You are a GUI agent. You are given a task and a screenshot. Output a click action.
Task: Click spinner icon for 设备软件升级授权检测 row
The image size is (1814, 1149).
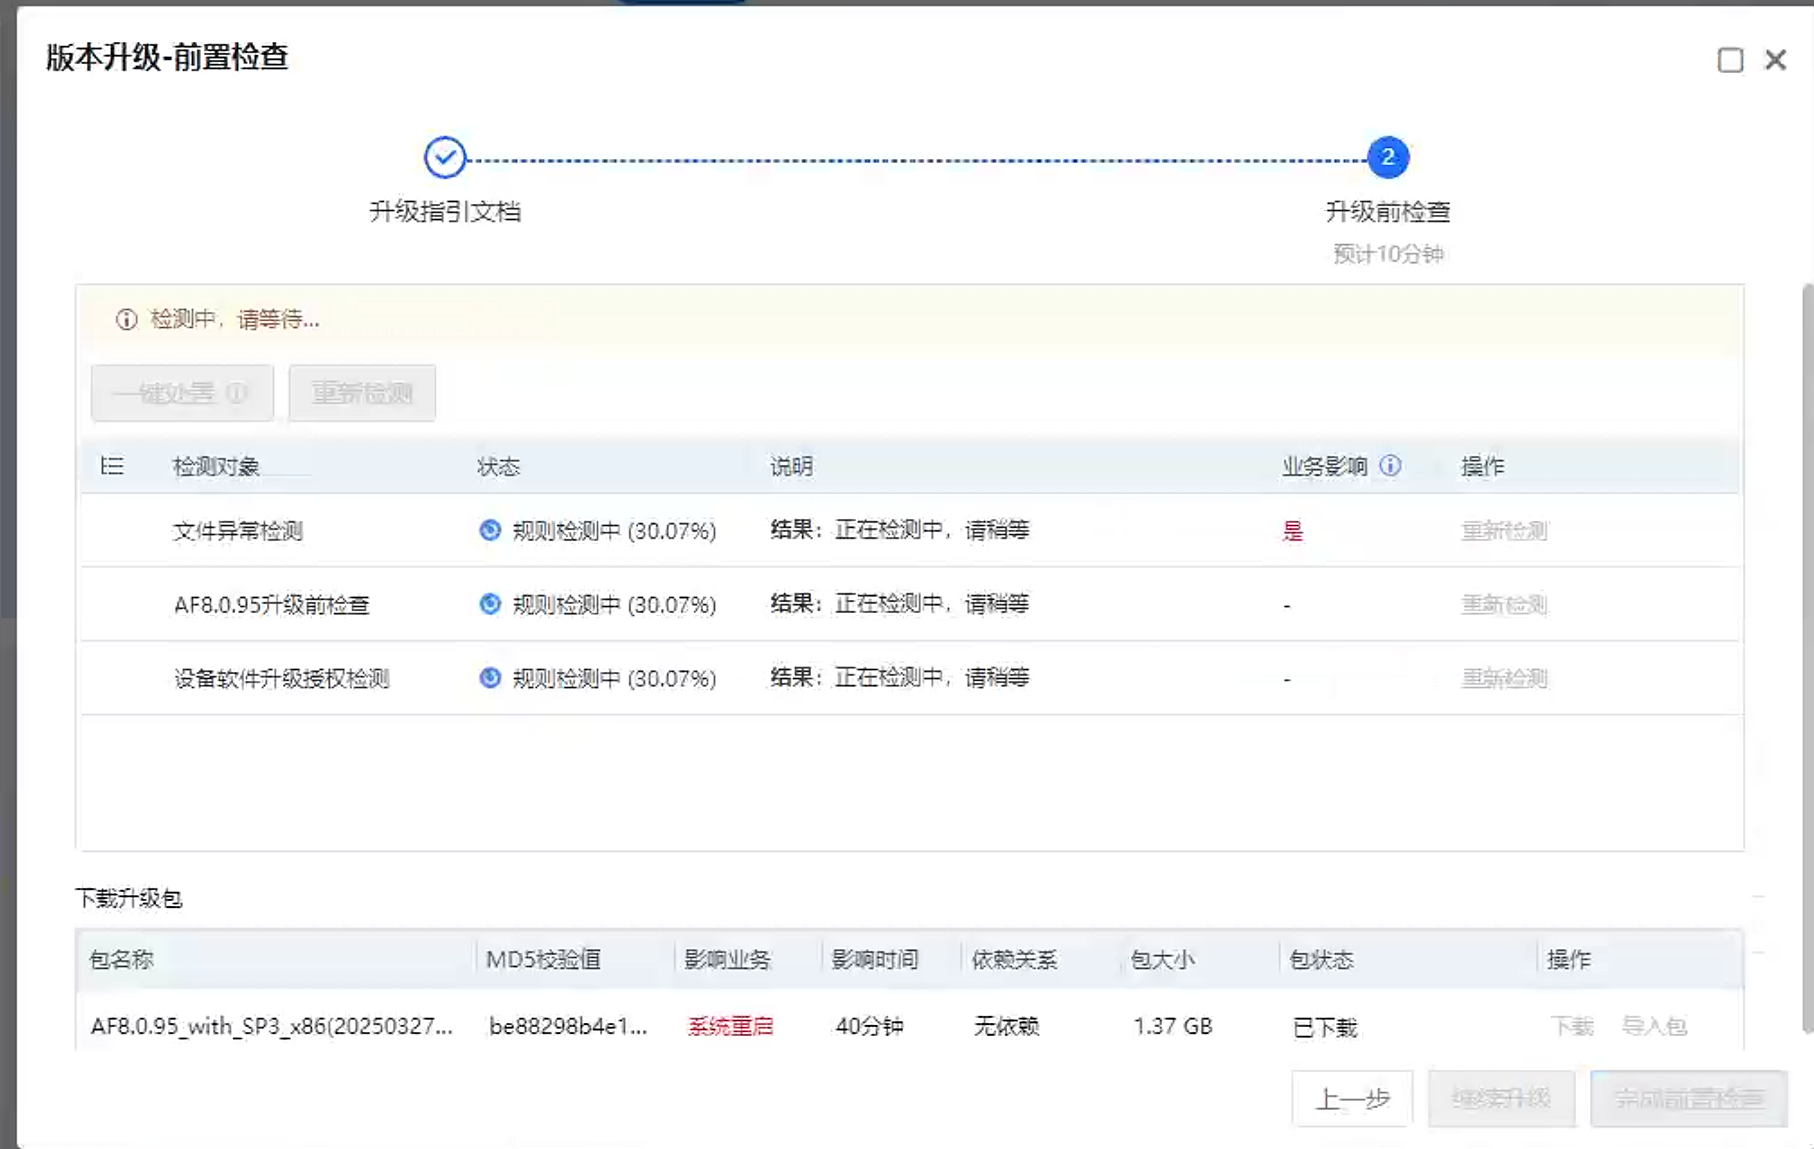(490, 678)
